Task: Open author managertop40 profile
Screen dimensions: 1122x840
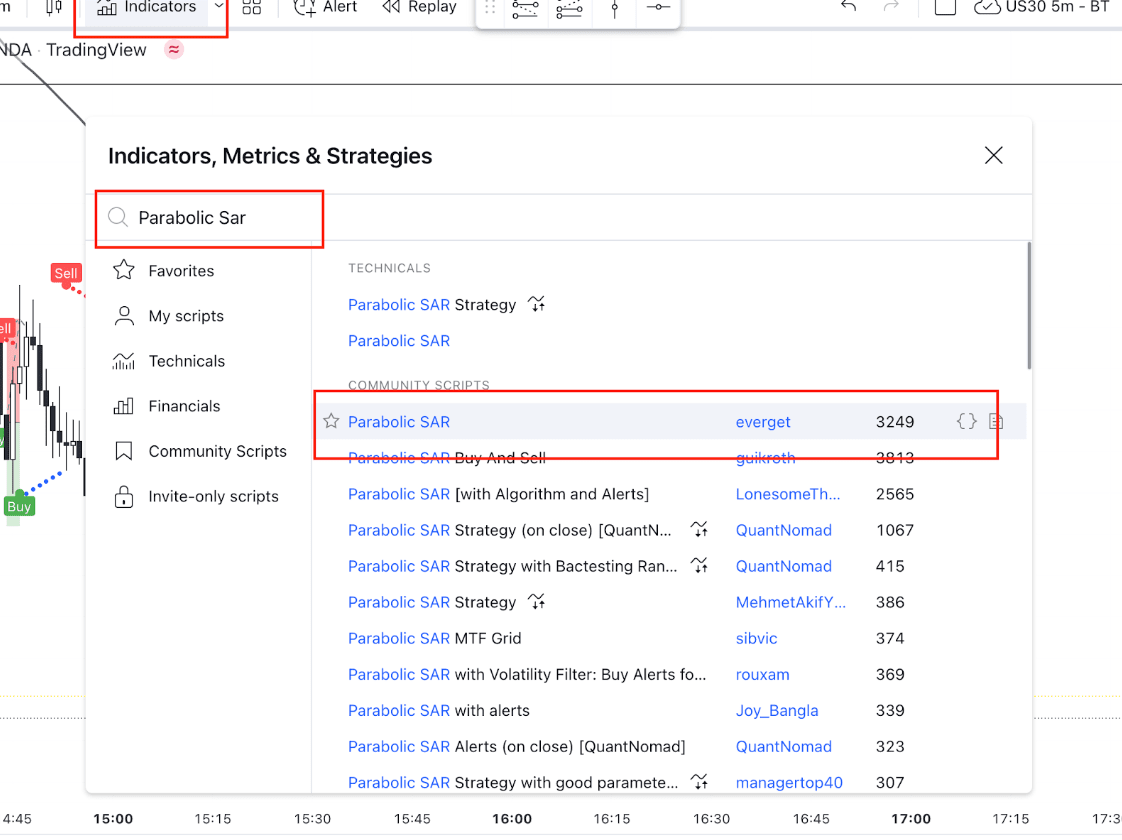Action: click(x=789, y=783)
